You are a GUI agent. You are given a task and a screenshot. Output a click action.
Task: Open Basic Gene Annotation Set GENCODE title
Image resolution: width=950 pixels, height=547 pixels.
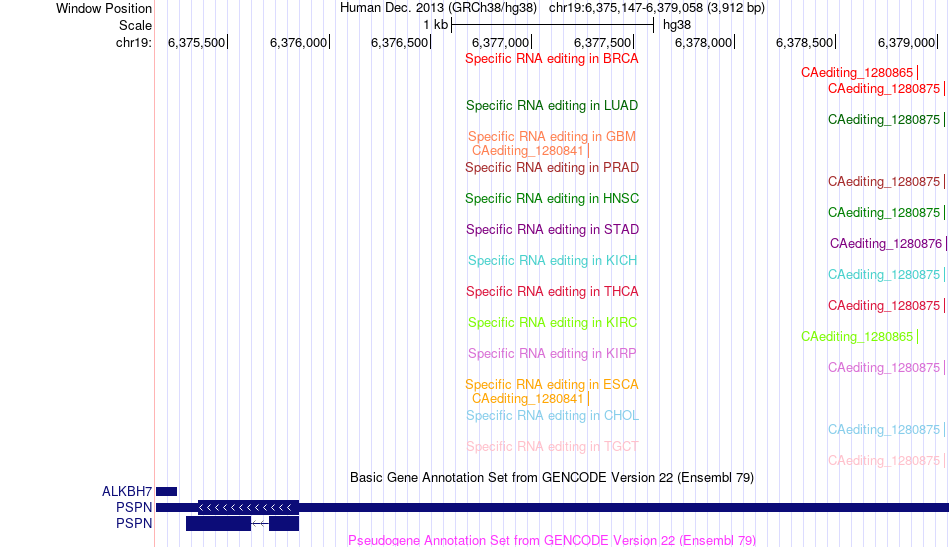[552, 477]
